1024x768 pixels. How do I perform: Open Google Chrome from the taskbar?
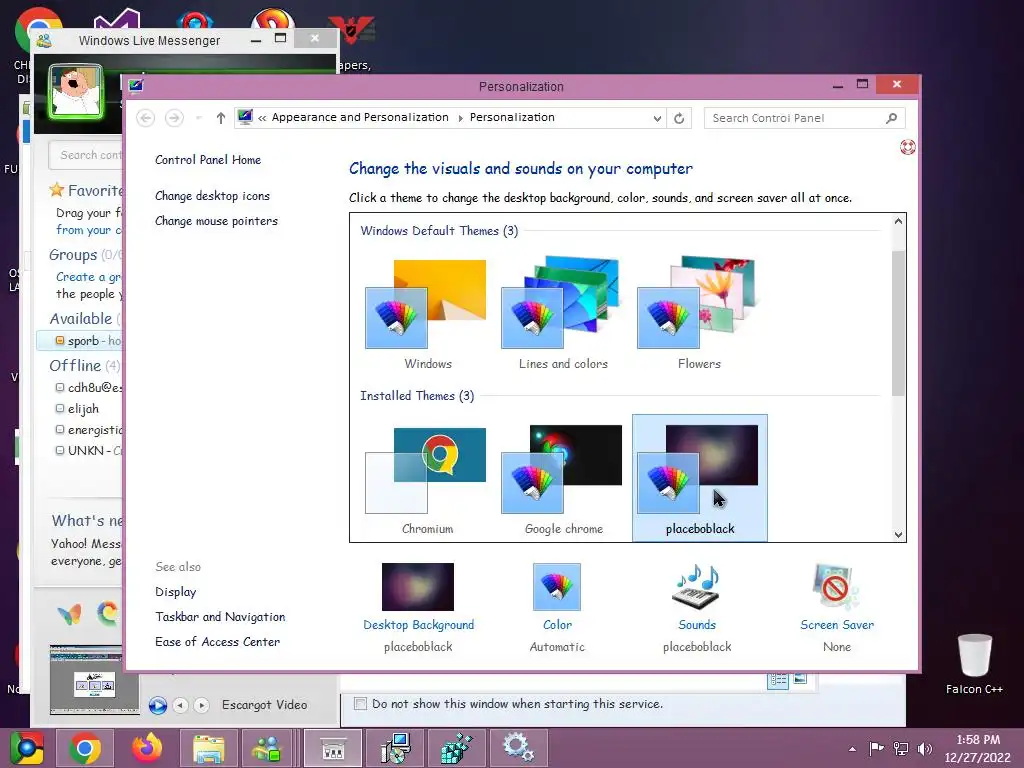pyautogui.click(x=85, y=748)
